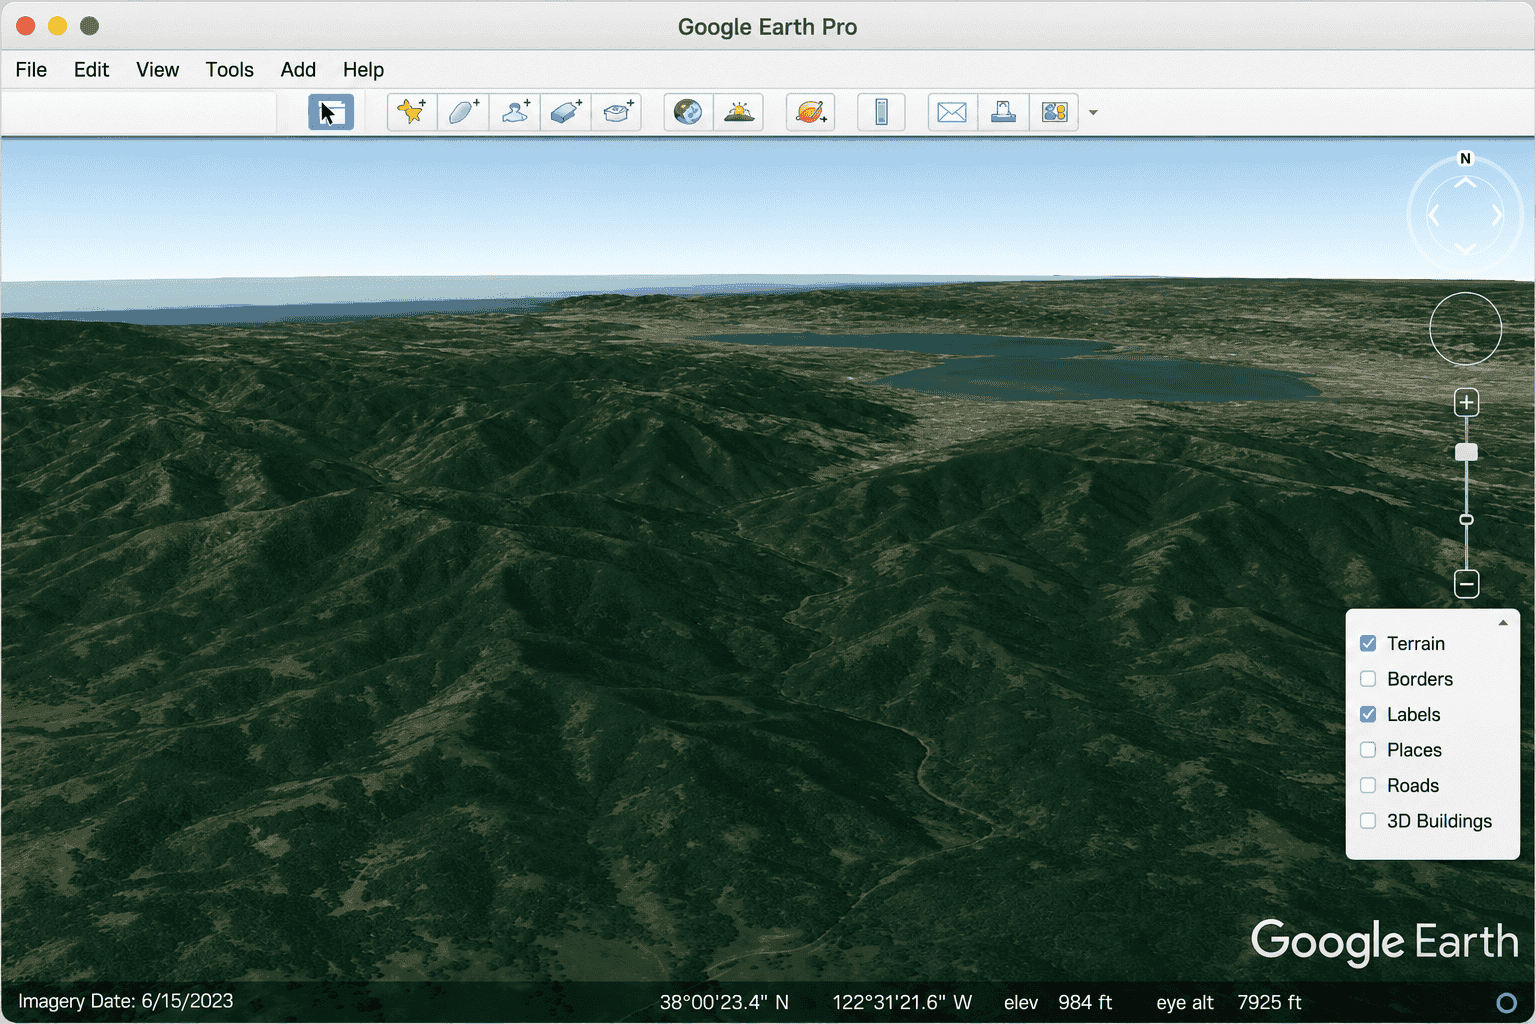Turn on the Roads layer

tap(1368, 785)
